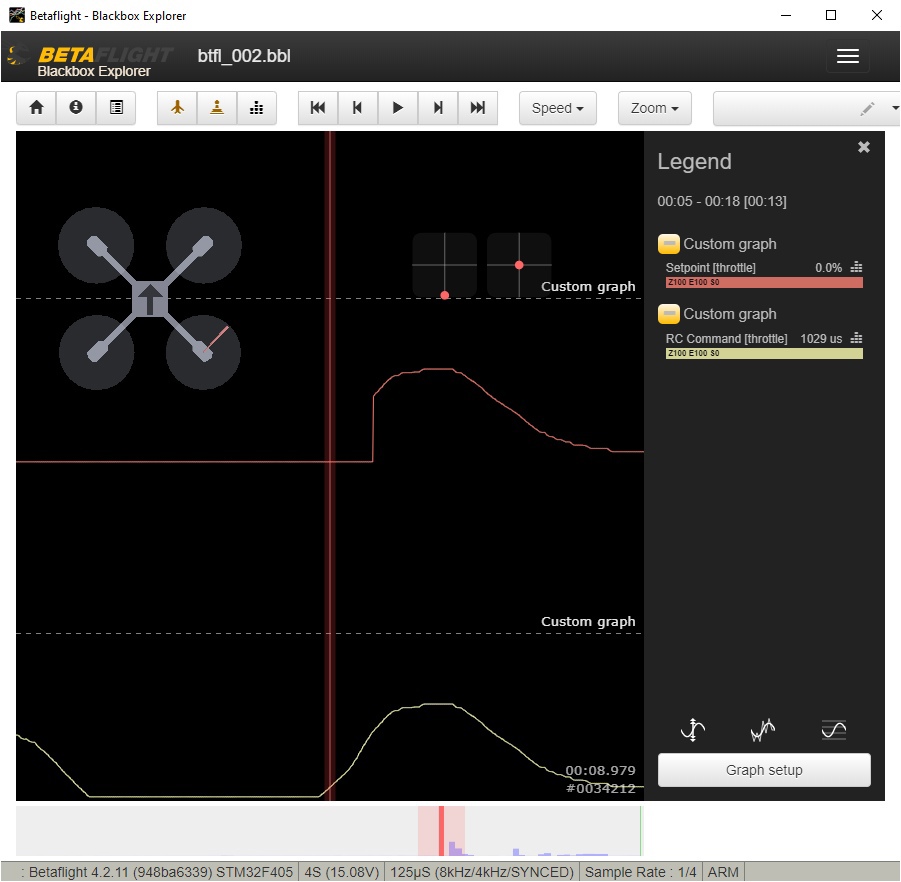Click the craft quadcopter overlay

[x=150, y=299]
